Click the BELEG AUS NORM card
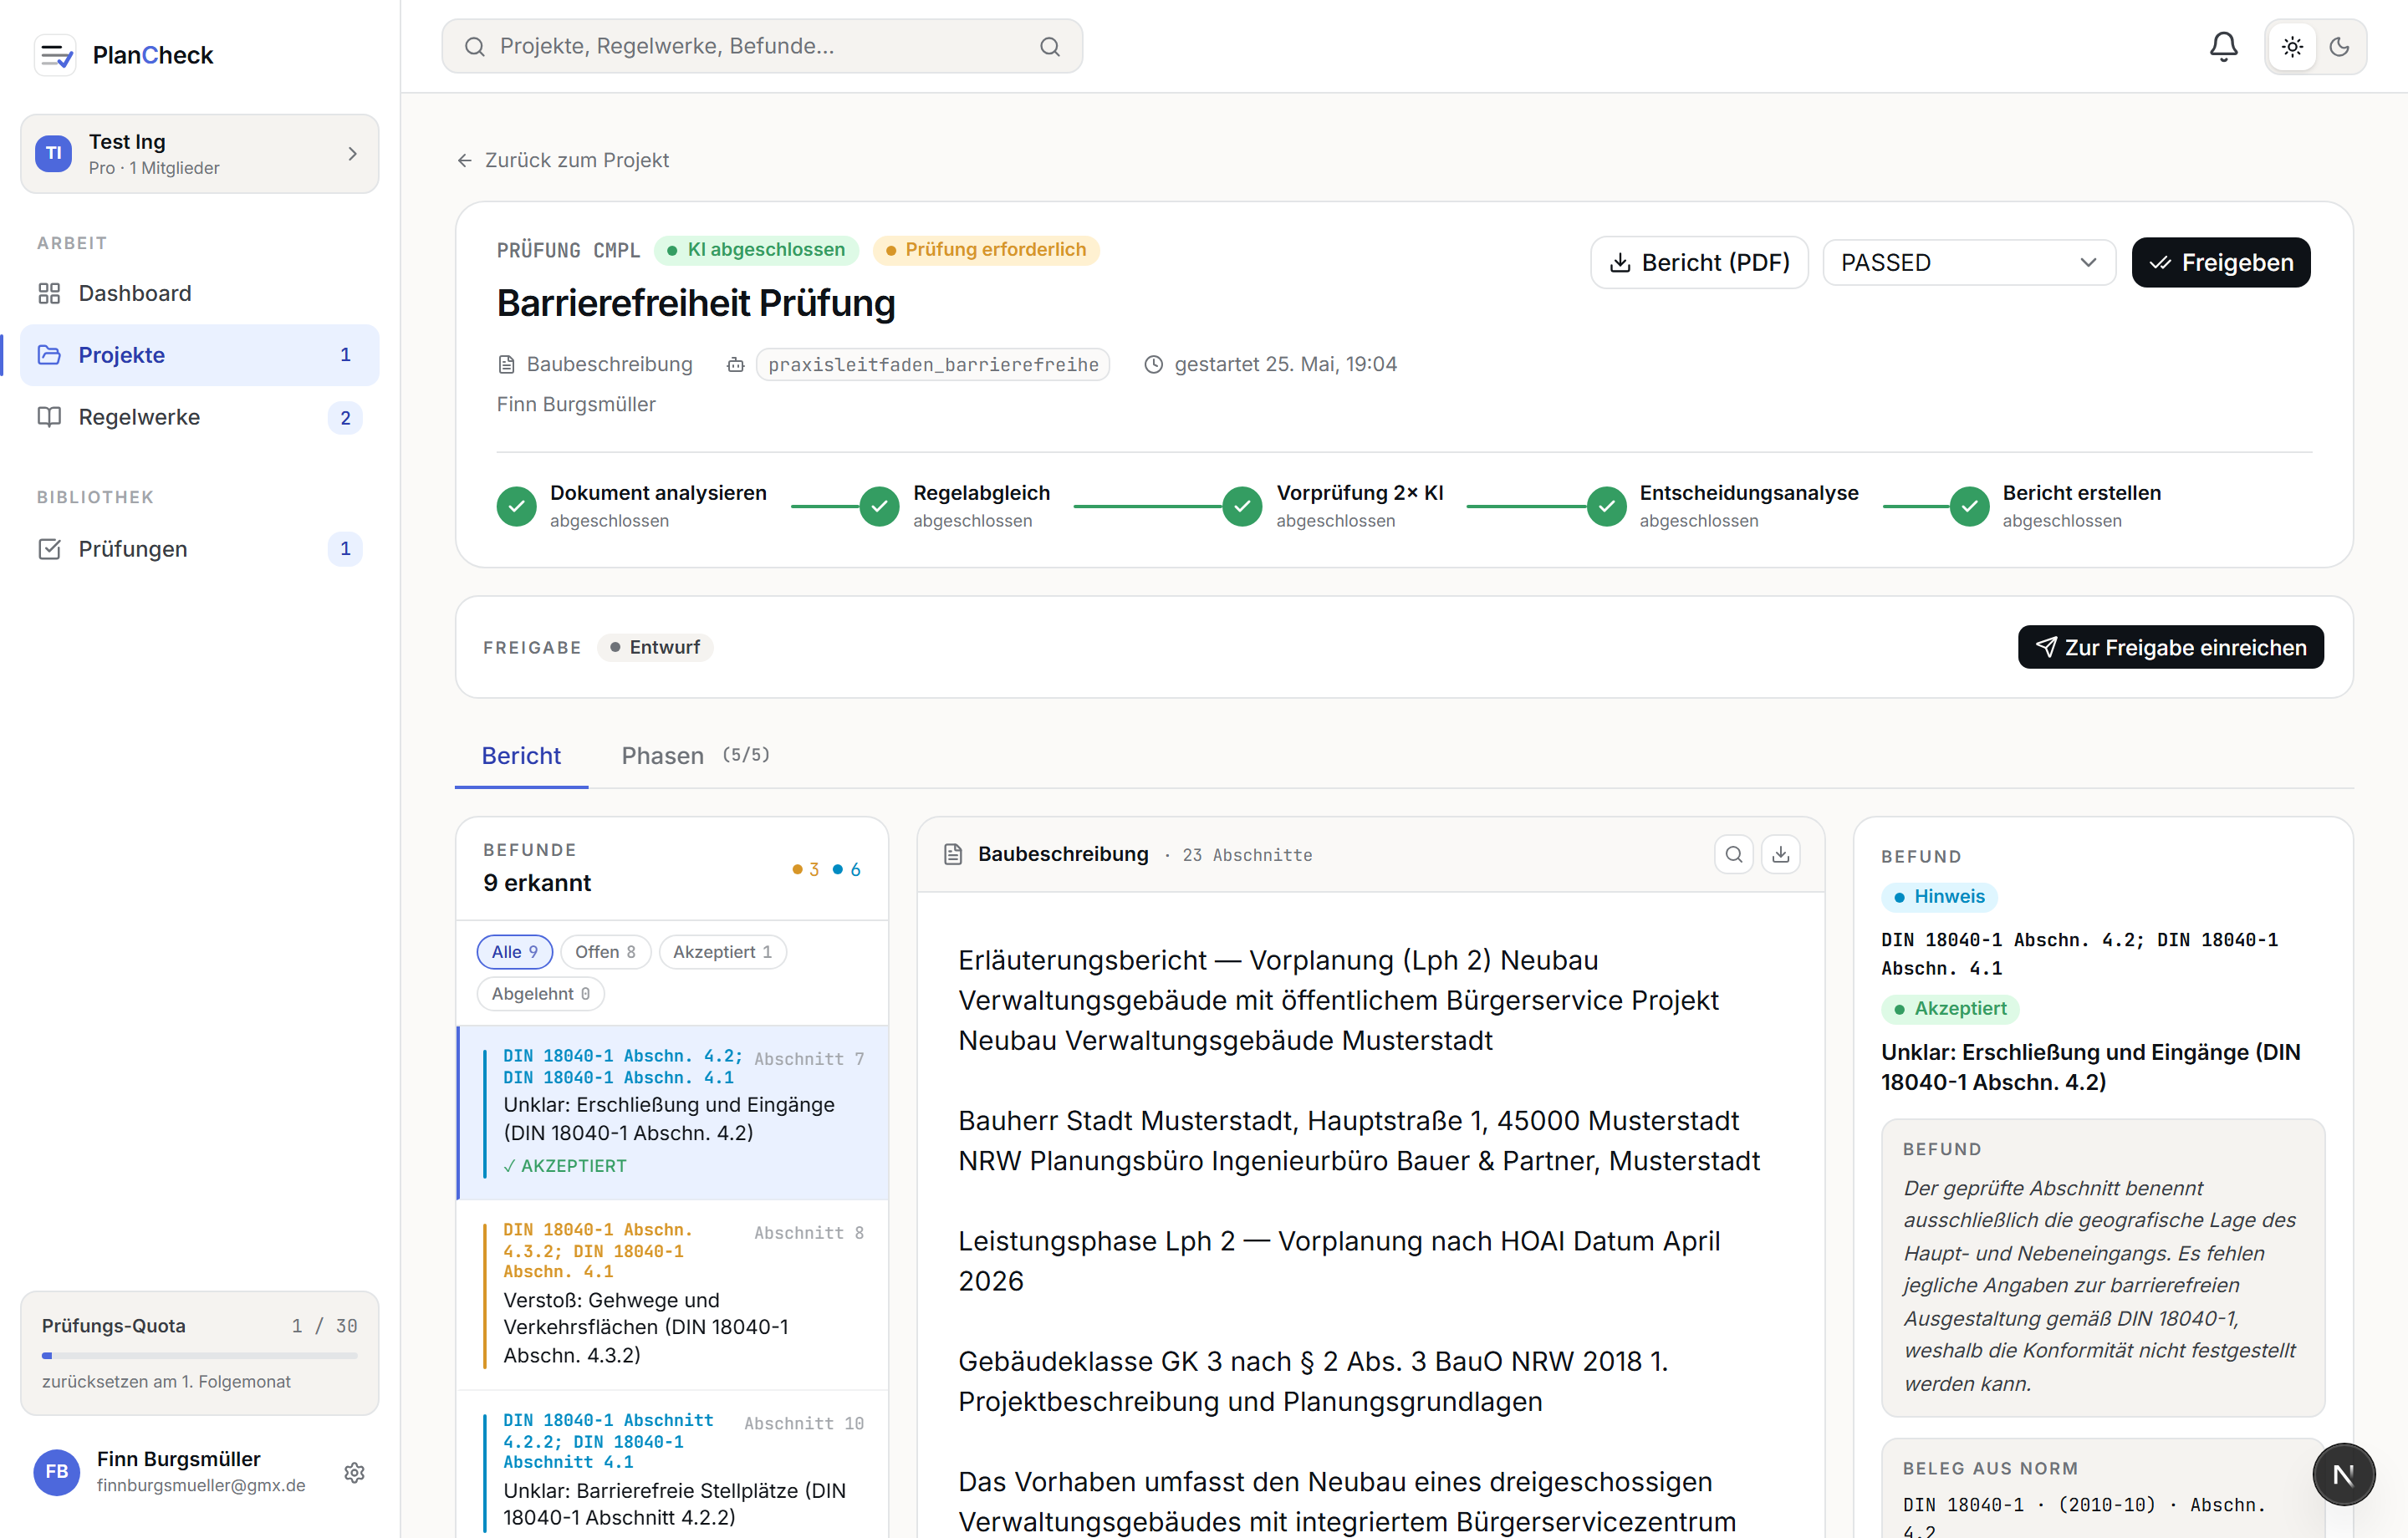 point(2102,1487)
